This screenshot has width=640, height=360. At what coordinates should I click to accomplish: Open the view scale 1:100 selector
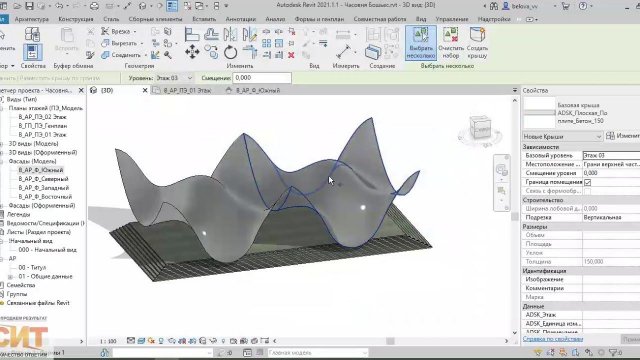(x=108, y=341)
